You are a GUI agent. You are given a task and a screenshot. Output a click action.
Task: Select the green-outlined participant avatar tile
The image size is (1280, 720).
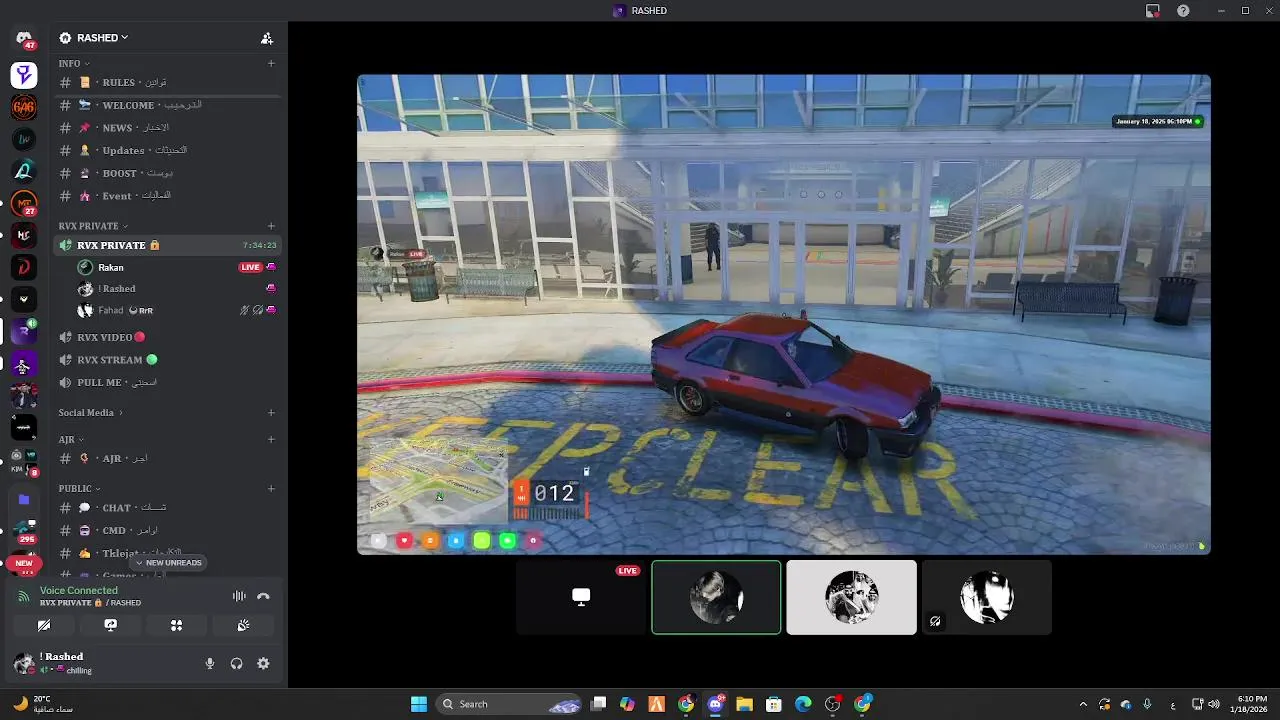[716, 597]
